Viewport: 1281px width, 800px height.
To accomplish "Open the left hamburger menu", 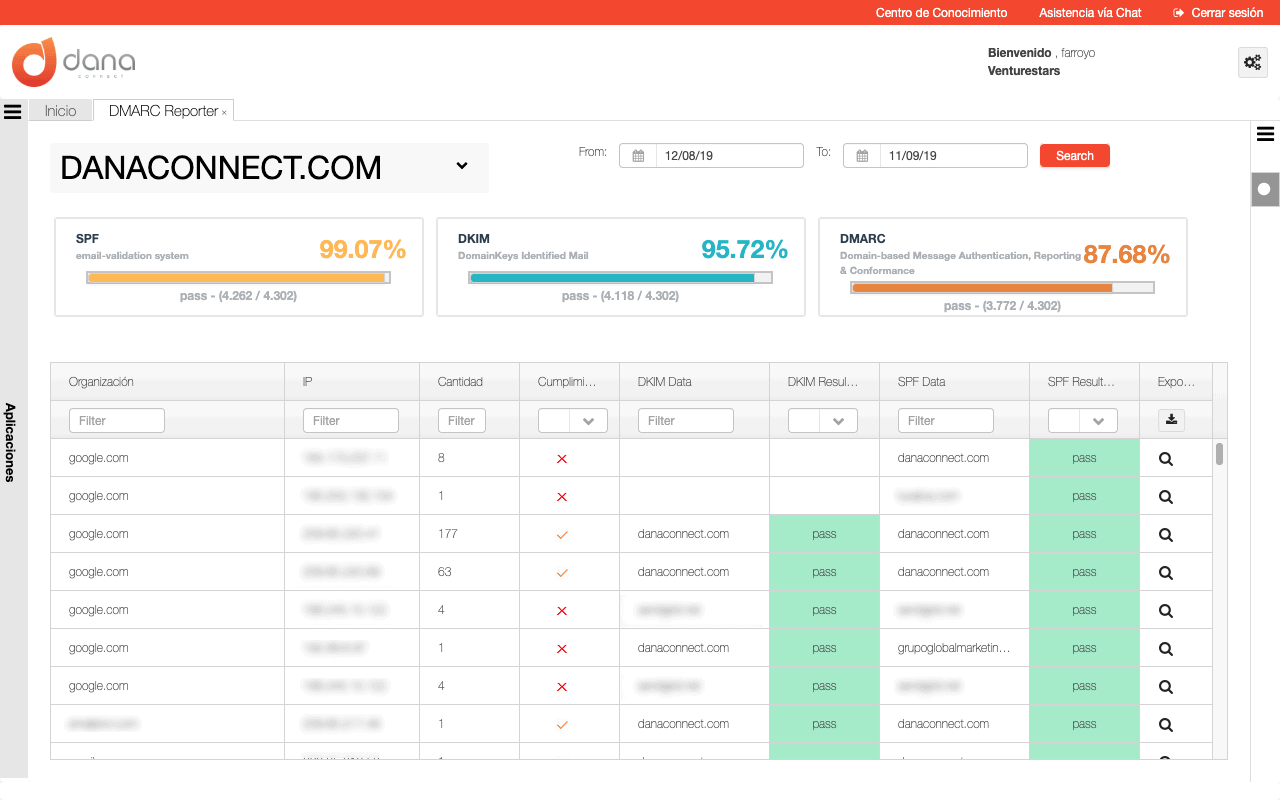I will [13, 111].
